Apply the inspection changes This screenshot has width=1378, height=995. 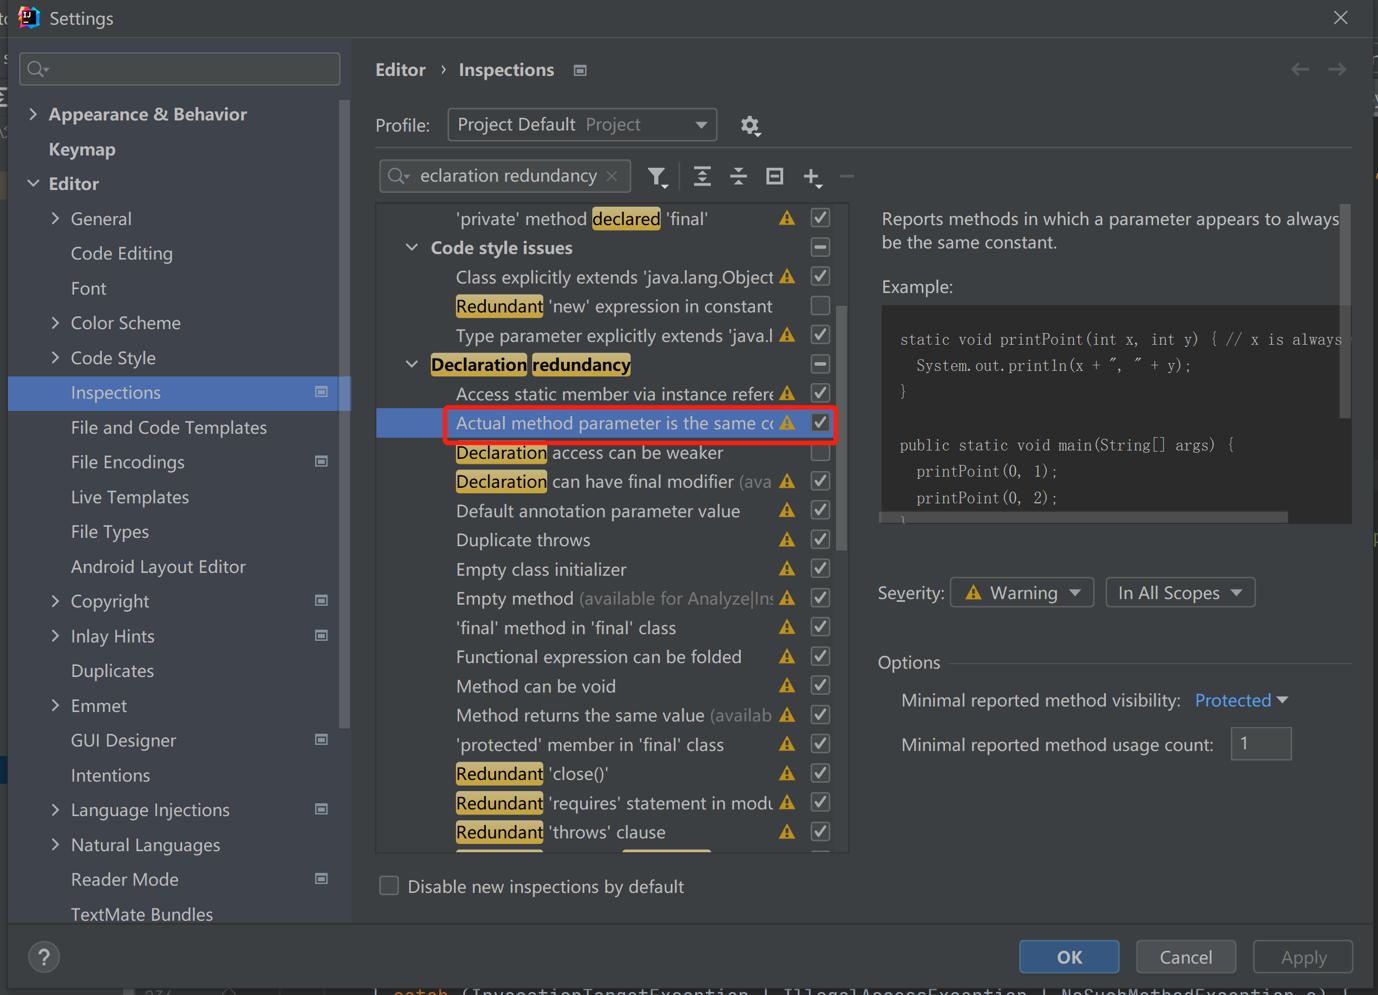1302,956
